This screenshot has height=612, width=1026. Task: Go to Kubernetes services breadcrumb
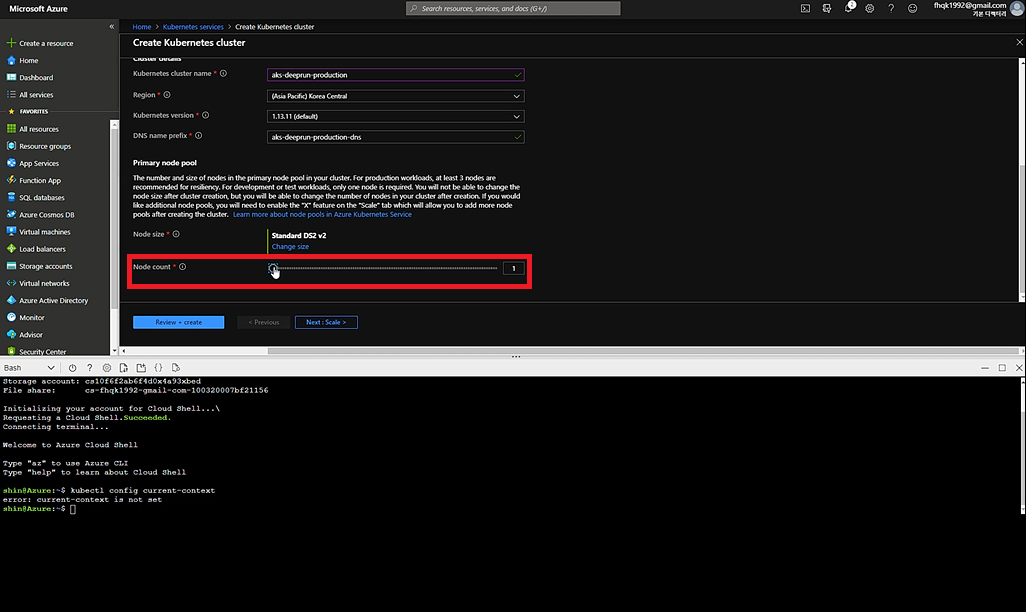coord(193,27)
